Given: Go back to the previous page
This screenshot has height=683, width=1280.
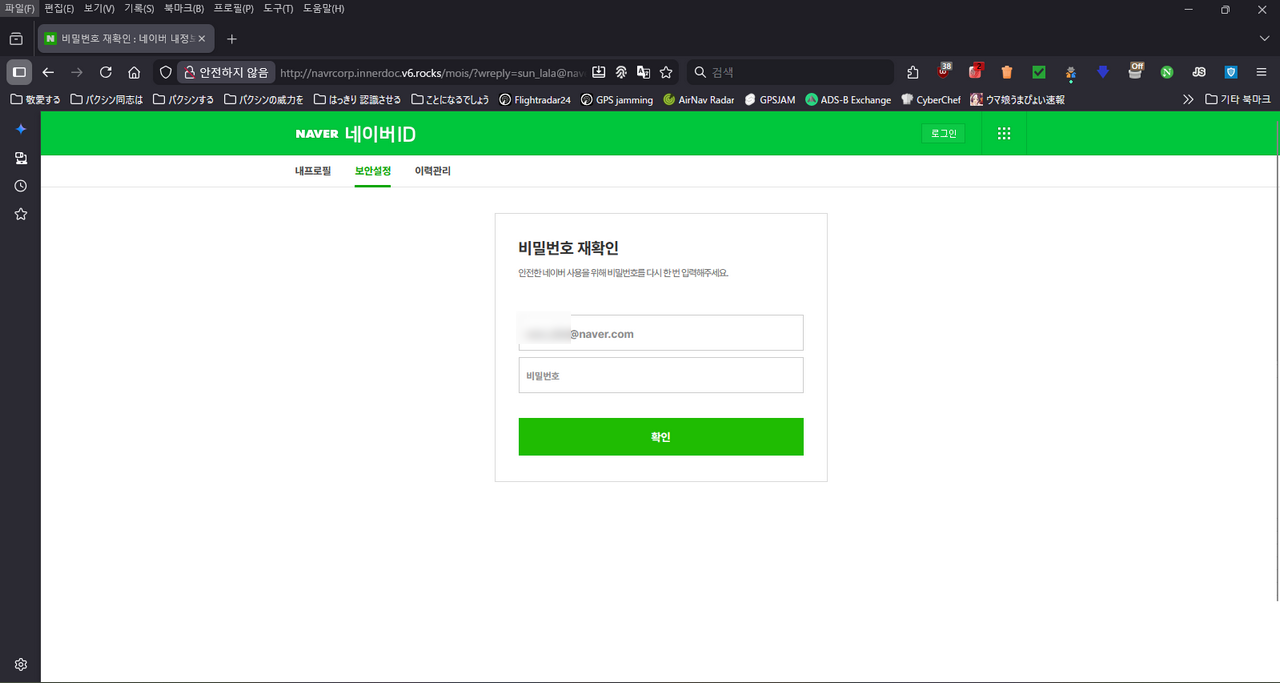Looking at the screenshot, I should [x=48, y=72].
